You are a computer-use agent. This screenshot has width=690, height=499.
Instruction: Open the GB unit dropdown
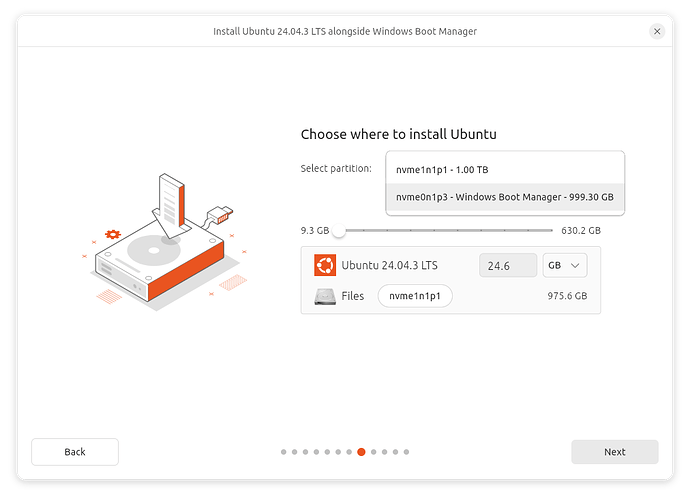[x=565, y=266]
